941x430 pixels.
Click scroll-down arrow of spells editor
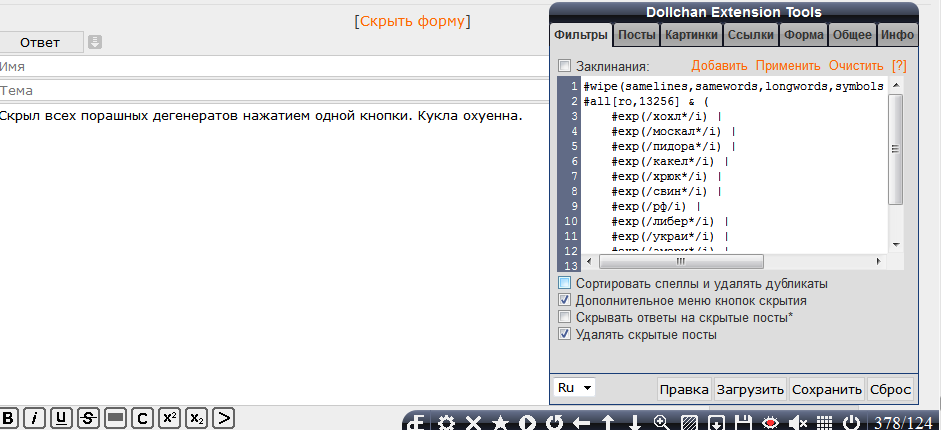point(895,245)
